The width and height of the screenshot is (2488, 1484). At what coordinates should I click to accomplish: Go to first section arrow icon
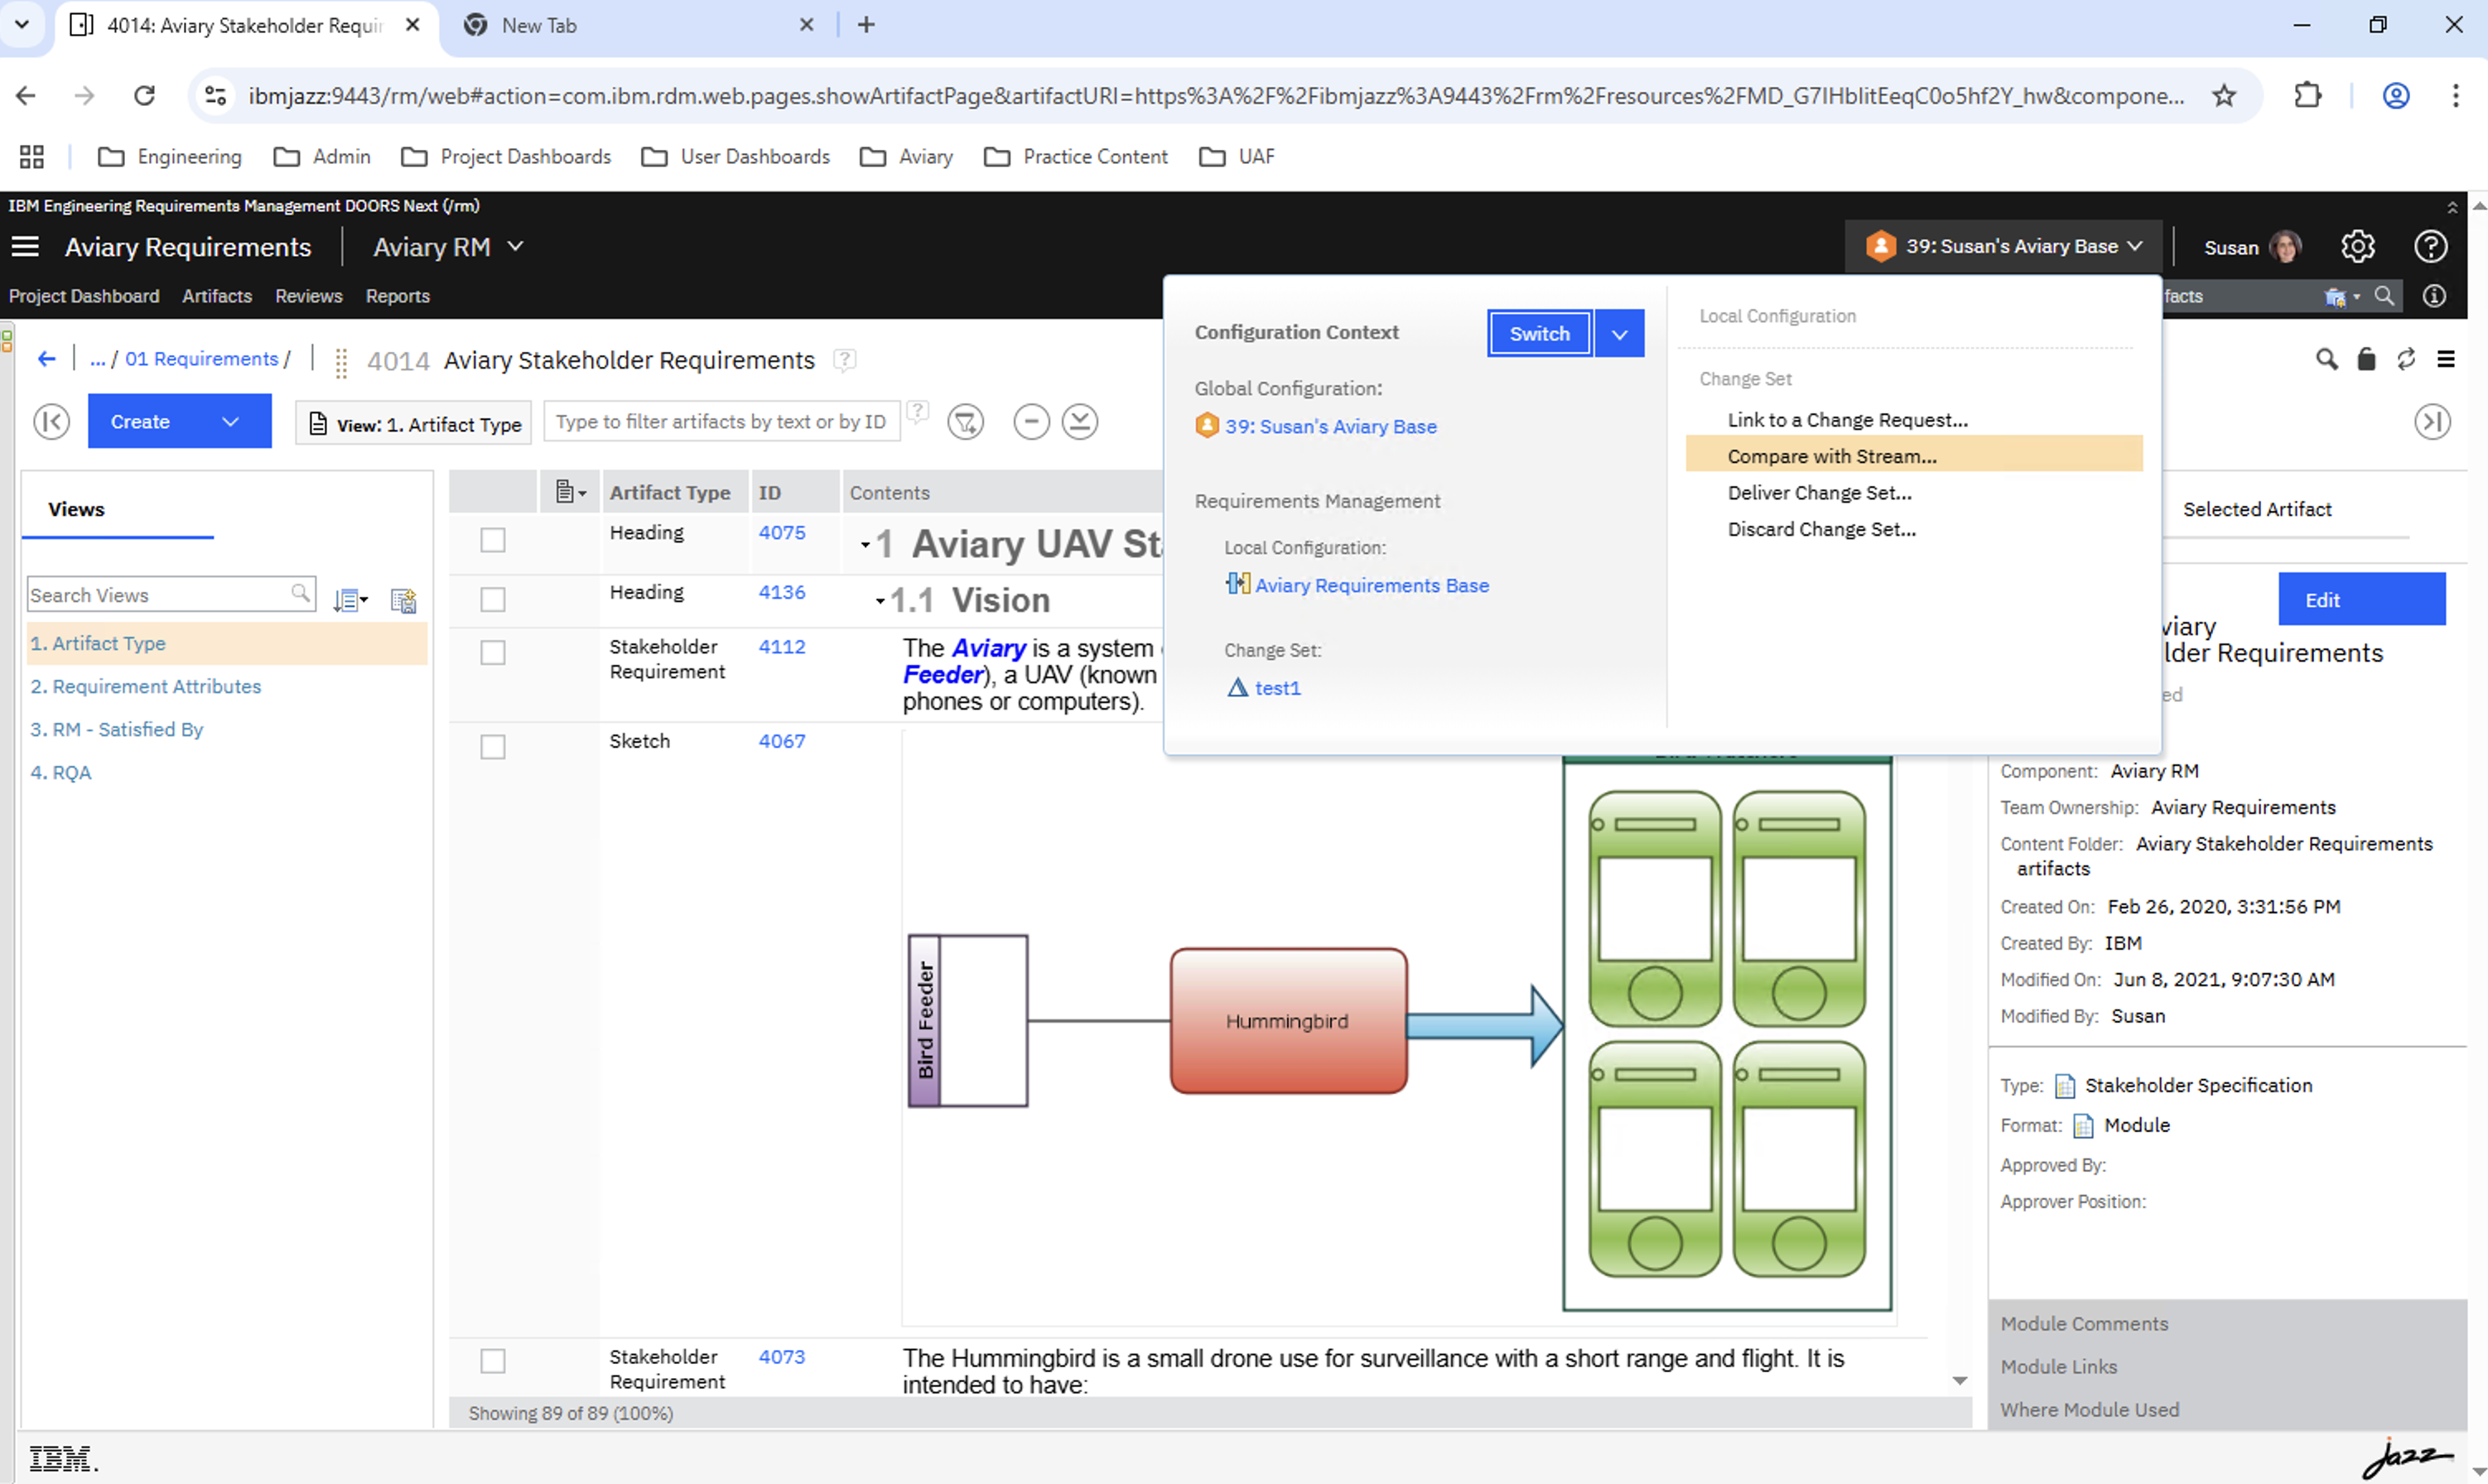[x=51, y=422]
